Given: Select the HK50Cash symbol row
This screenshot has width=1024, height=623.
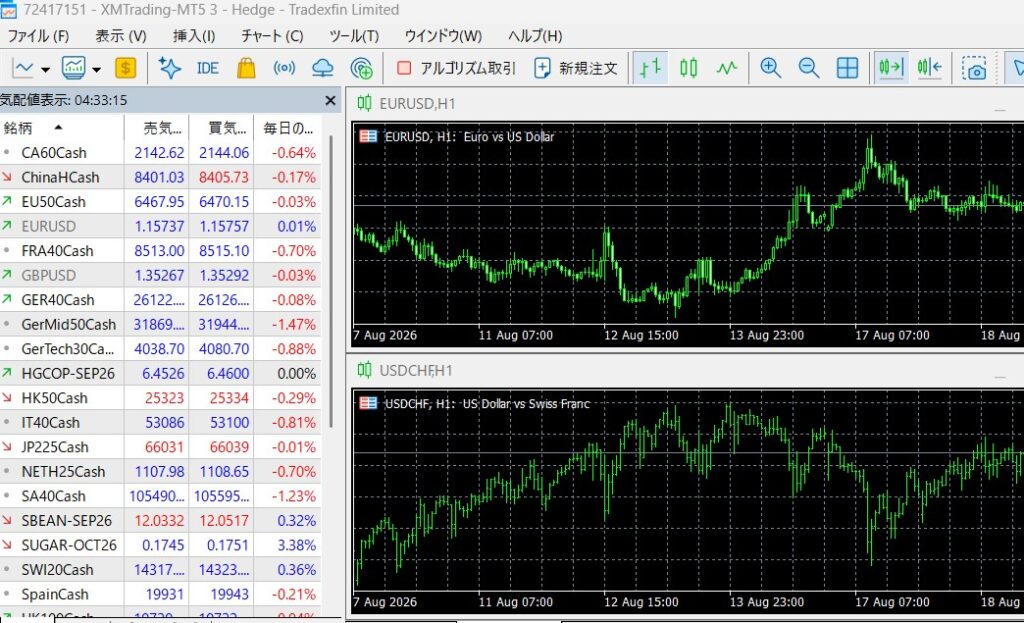Looking at the screenshot, I should point(160,398).
